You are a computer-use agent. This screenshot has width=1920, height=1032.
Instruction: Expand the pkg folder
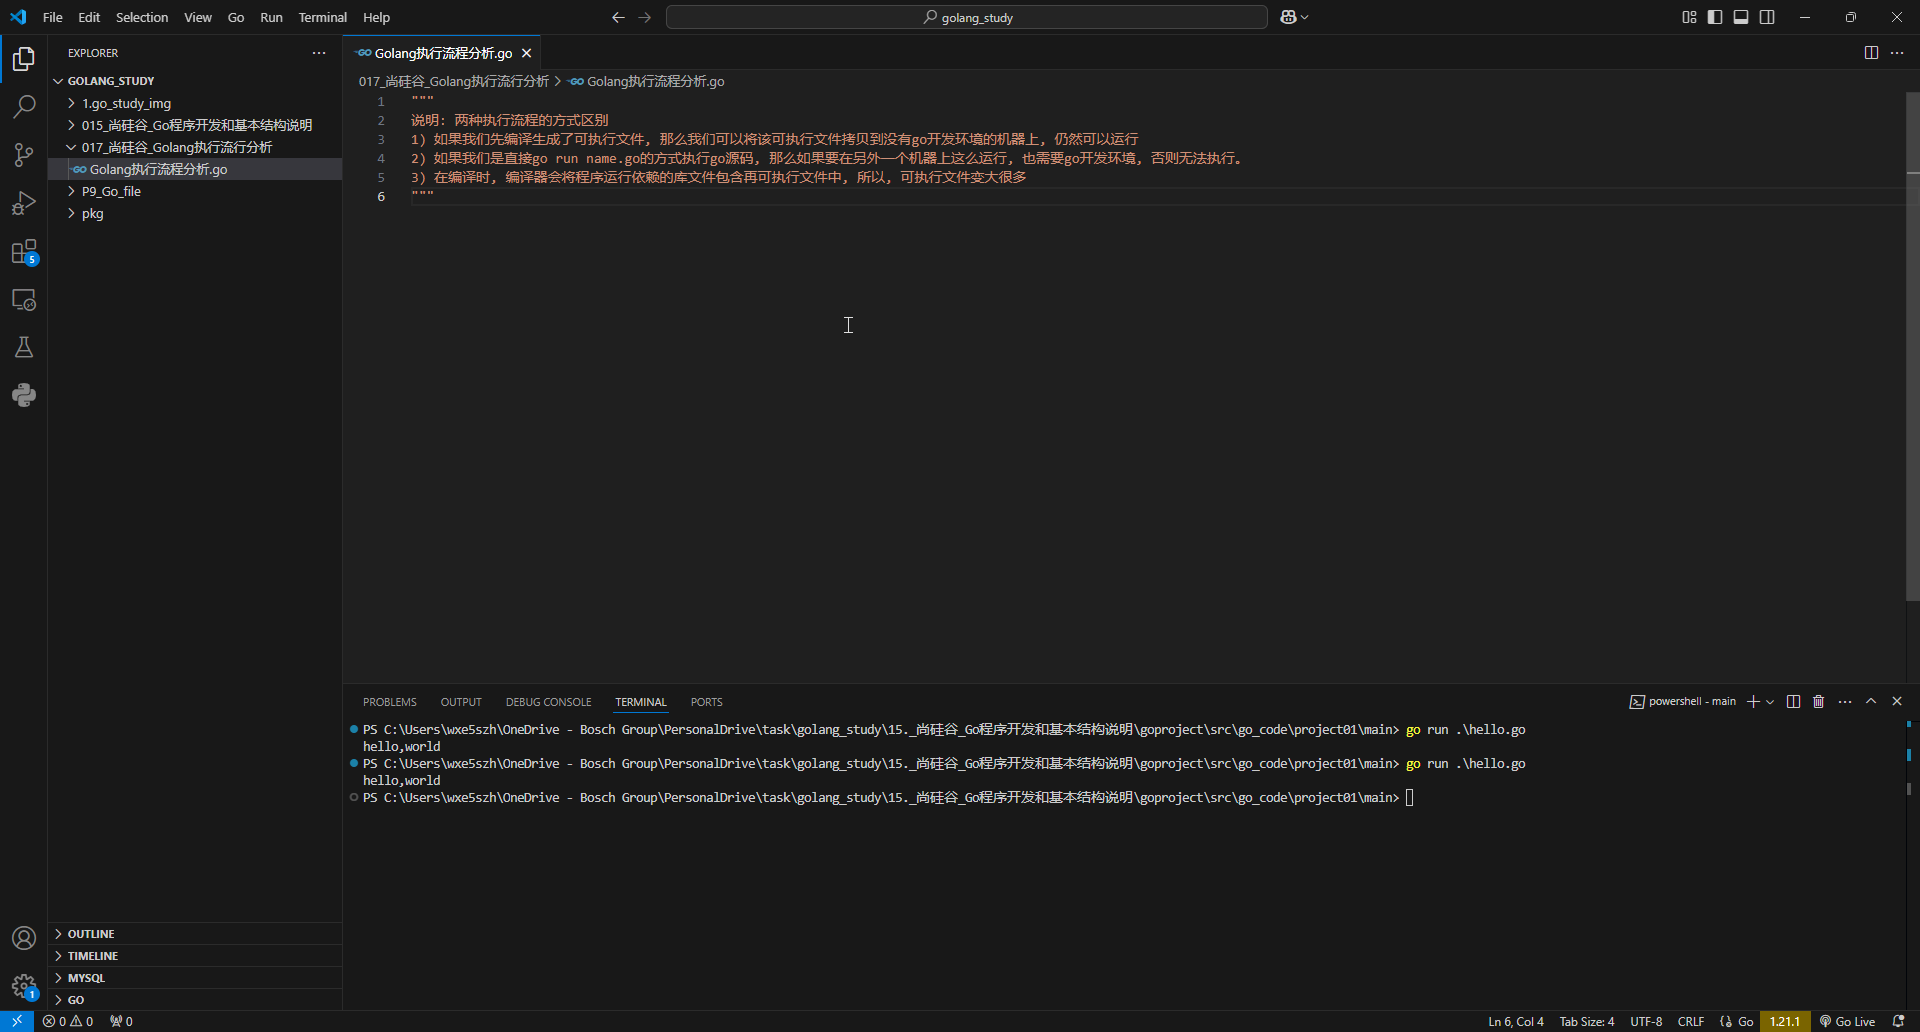coord(195,213)
